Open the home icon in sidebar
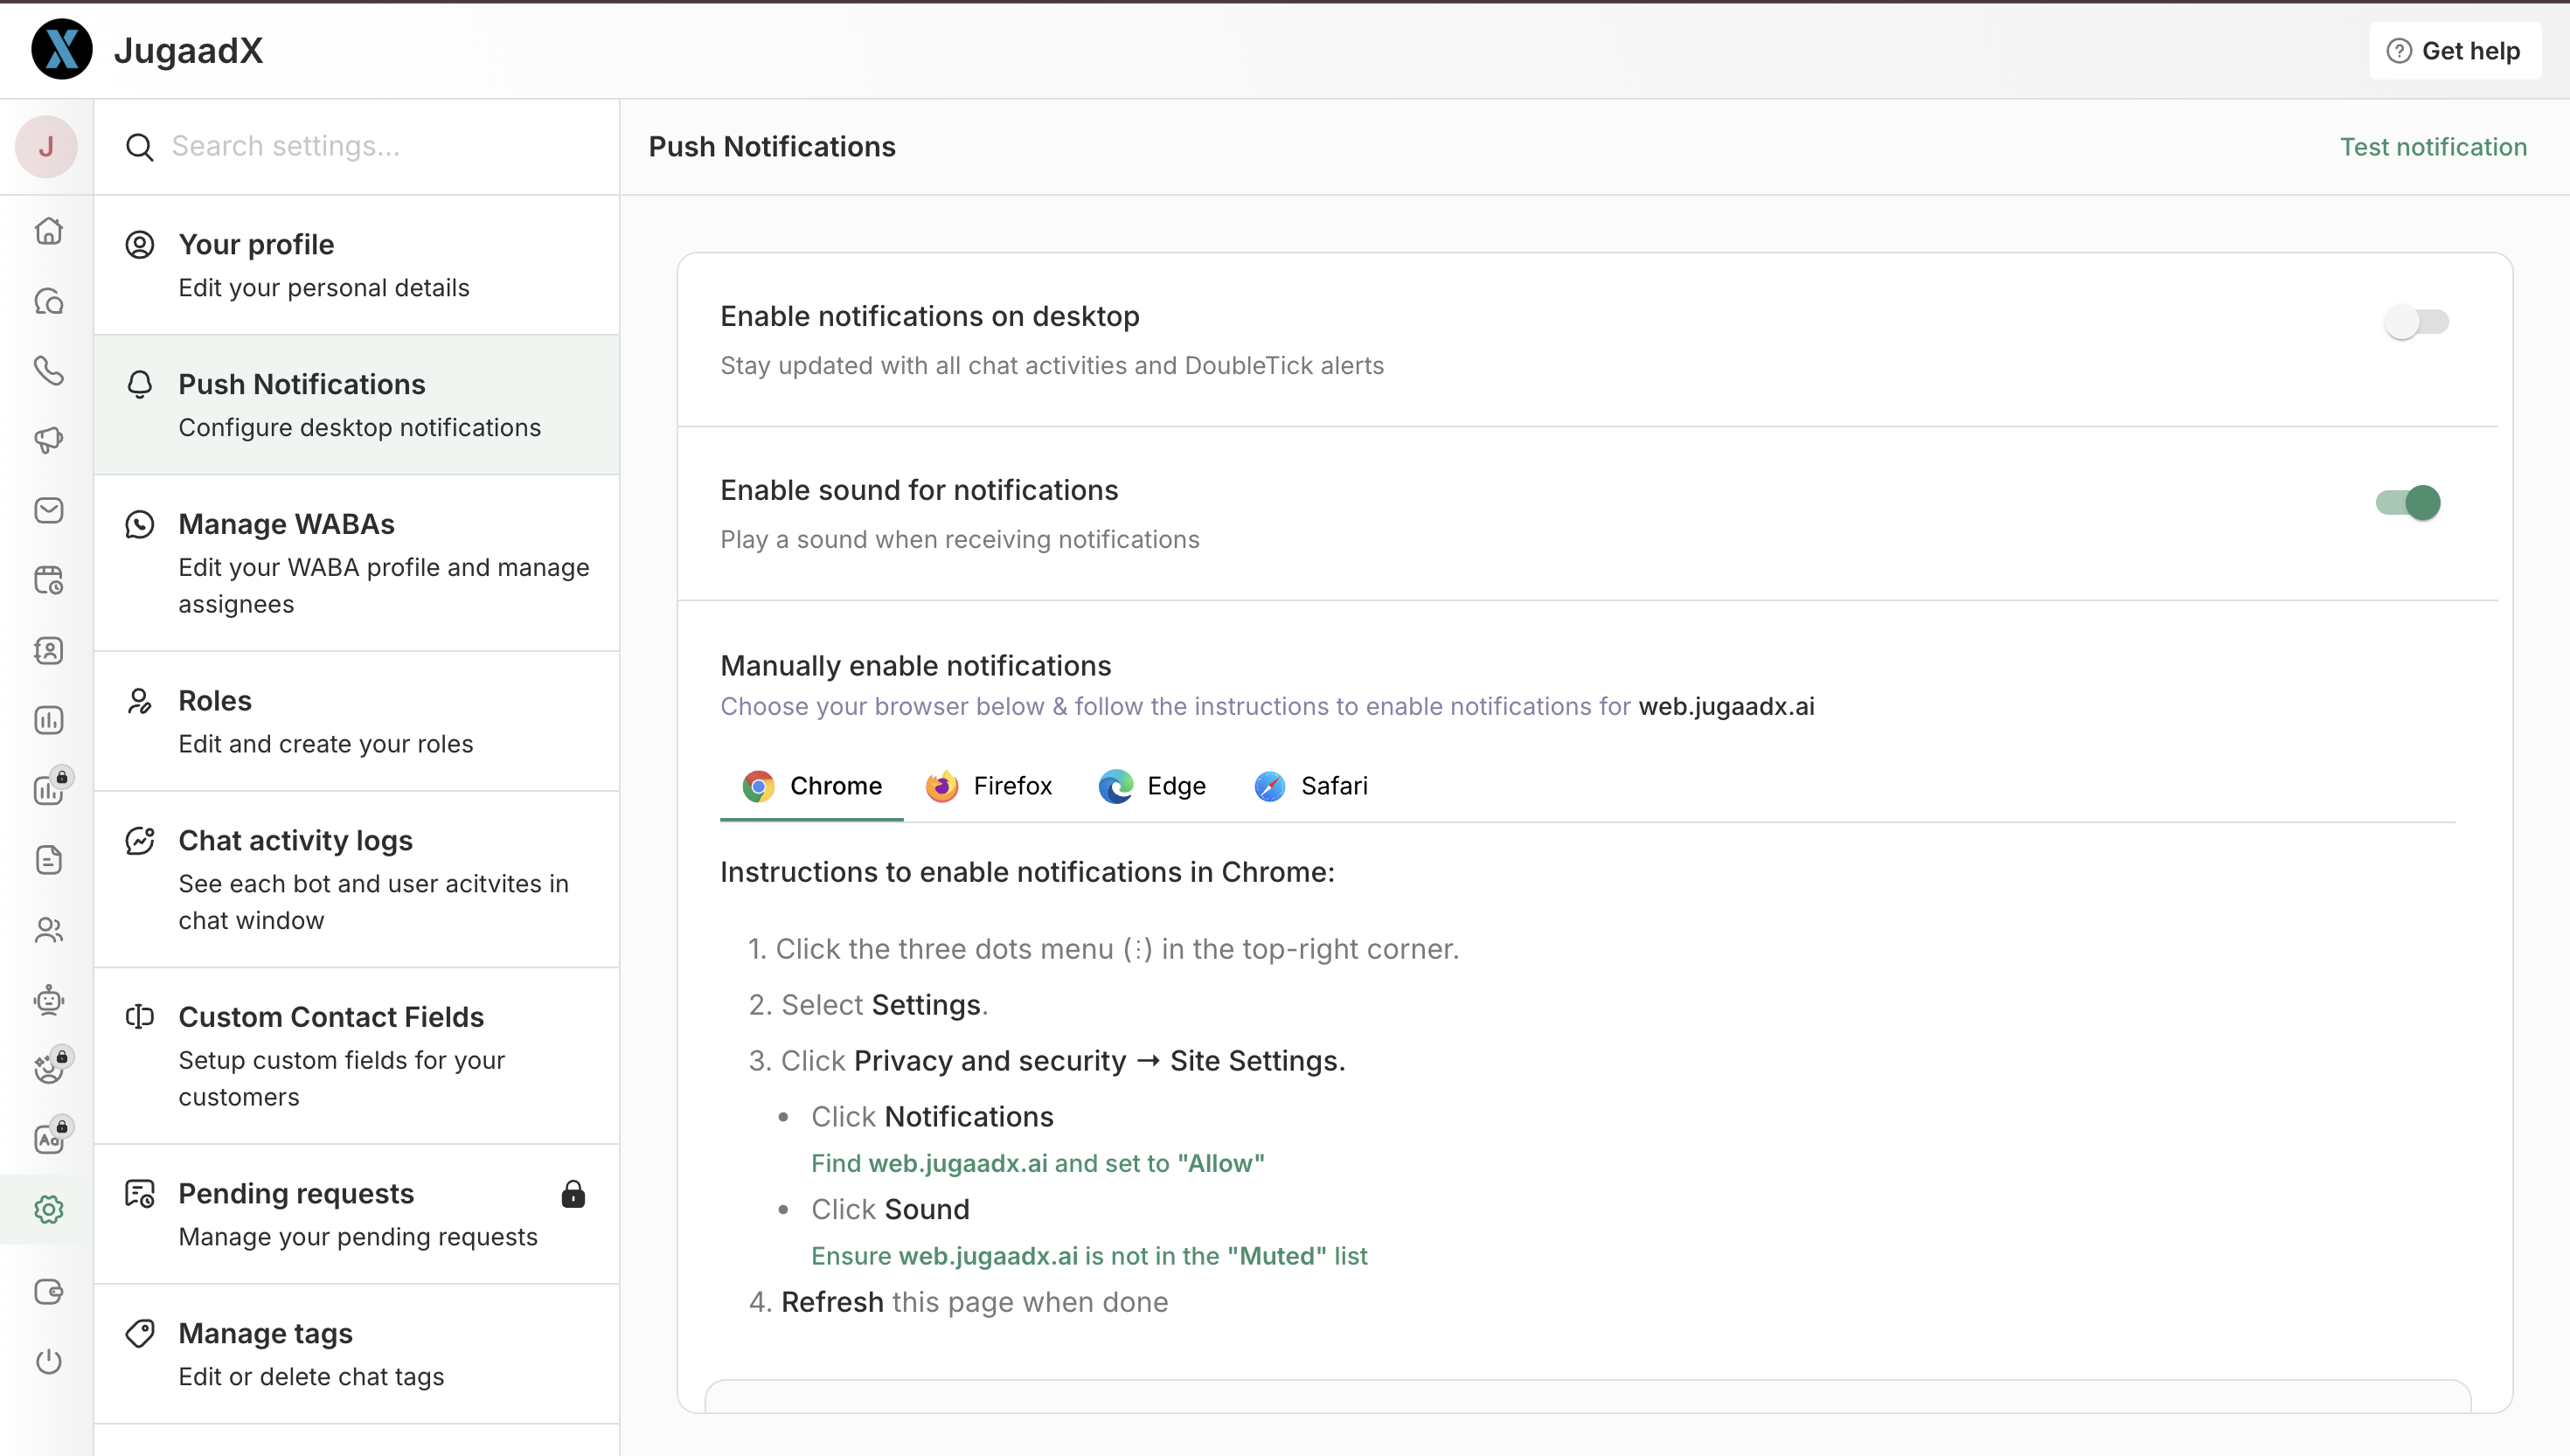Image resolution: width=2570 pixels, height=1456 pixels. 48,231
